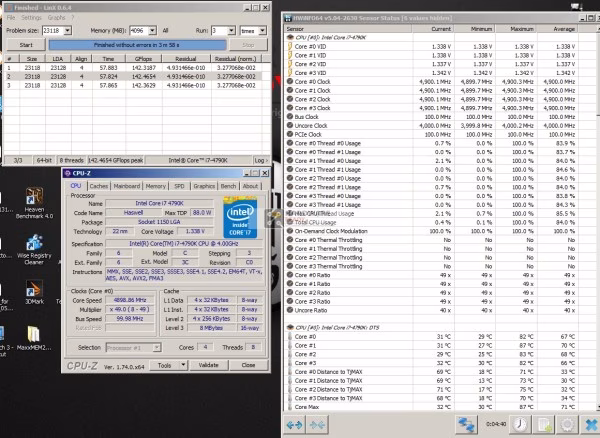The width and height of the screenshot is (600, 438).
Task: Open the Problem size dropdown in LinX
Action: pos(68,31)
